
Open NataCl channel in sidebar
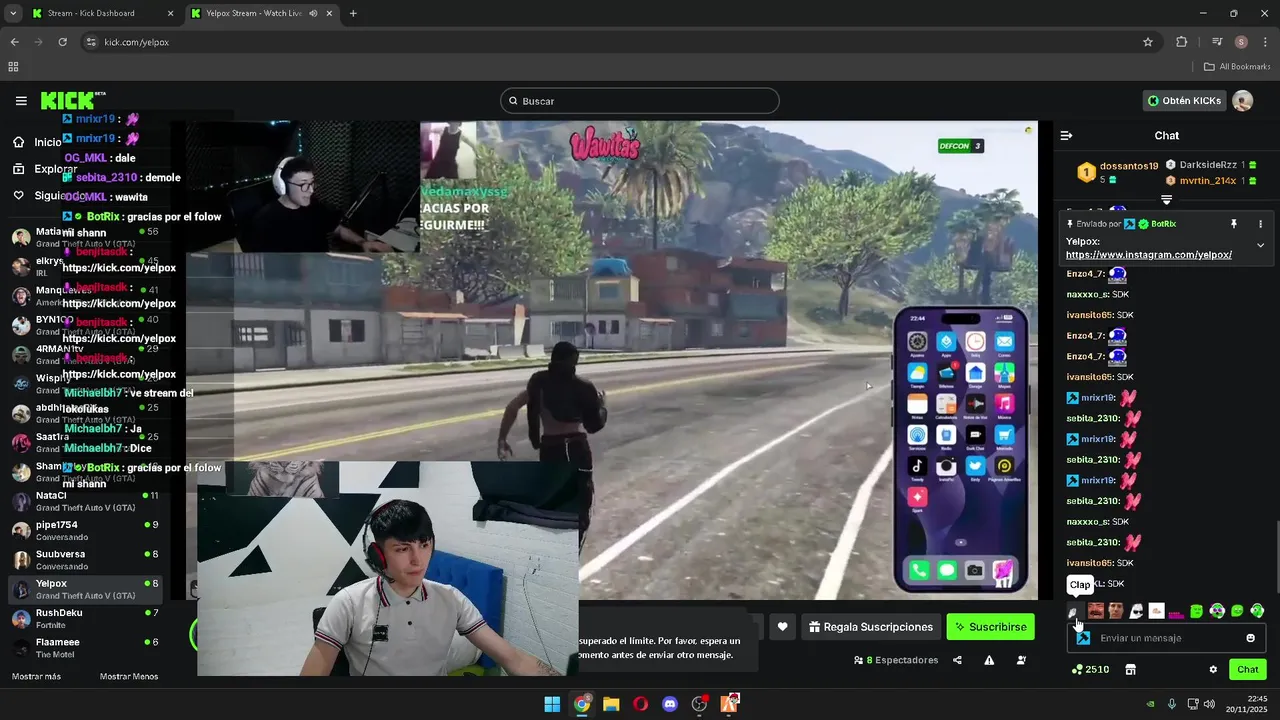click(x=85, y=501)
